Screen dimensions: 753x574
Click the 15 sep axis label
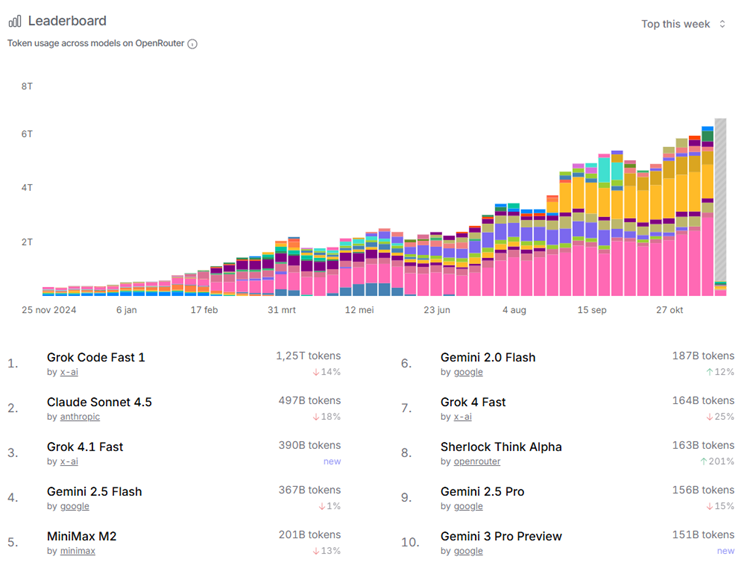(592, 310)
